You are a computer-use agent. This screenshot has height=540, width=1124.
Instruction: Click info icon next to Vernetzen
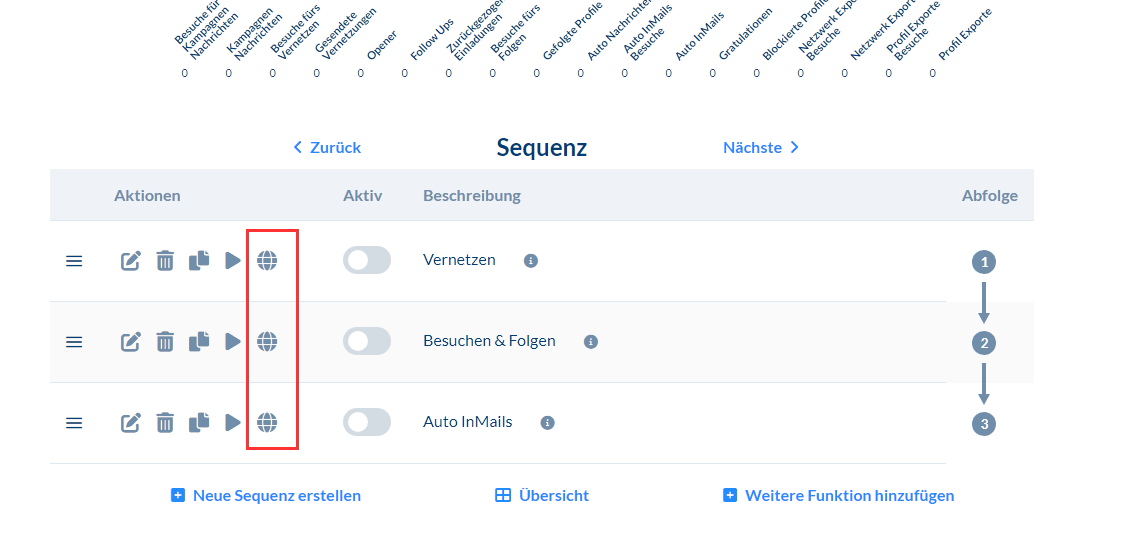point(531,261)
